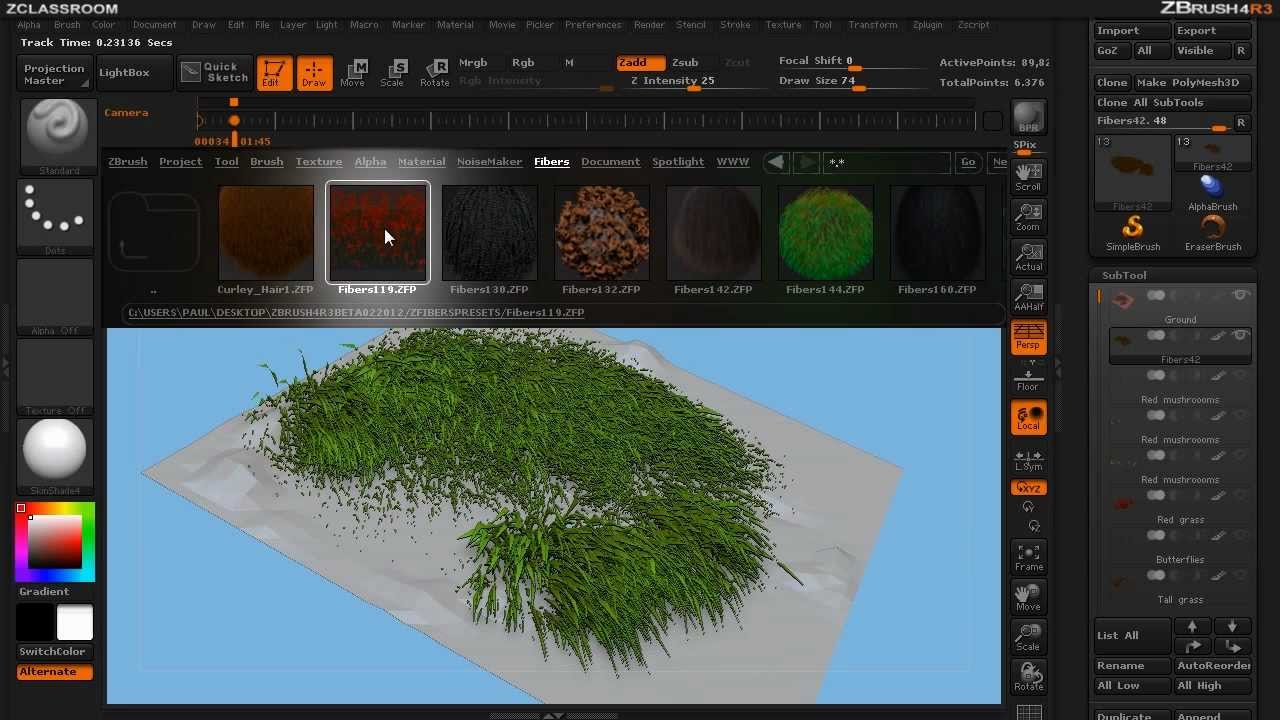
Task: Click the Import button
Action: (1132, 31)
